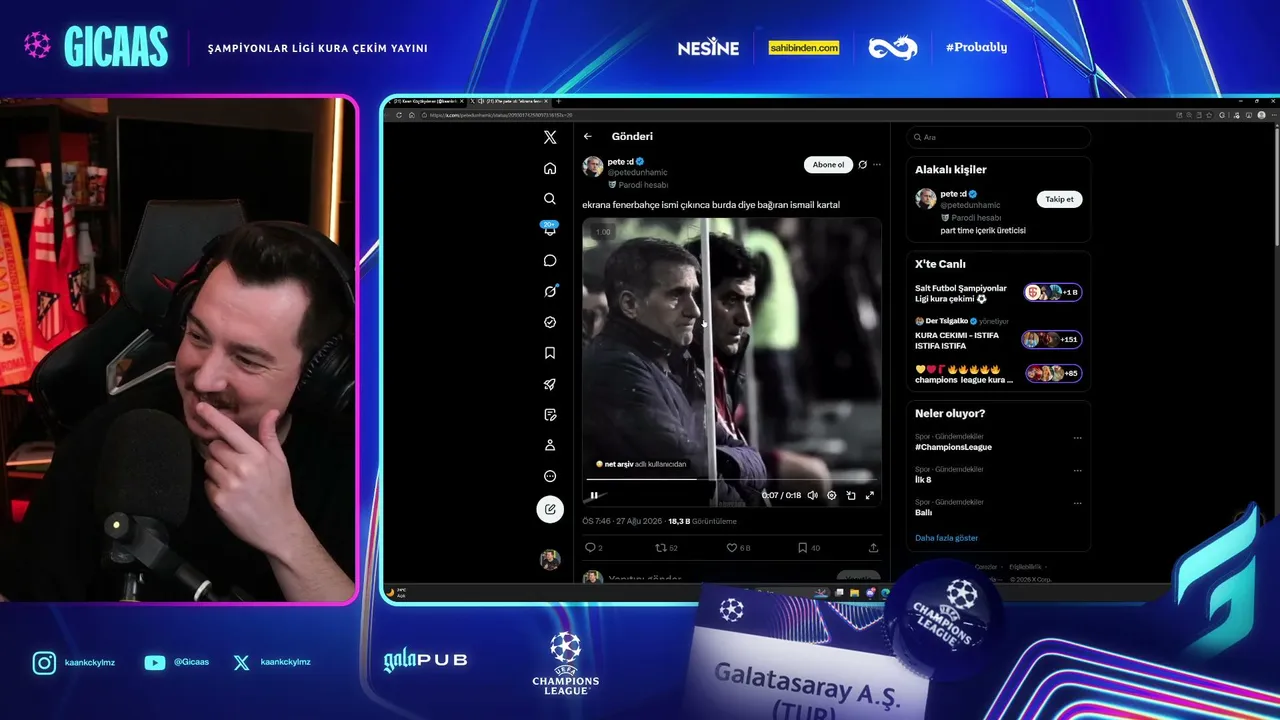Viewport: 1280px width, 720px height.
Task: Open the post's three-dot more menu
Action: (877, 165)
